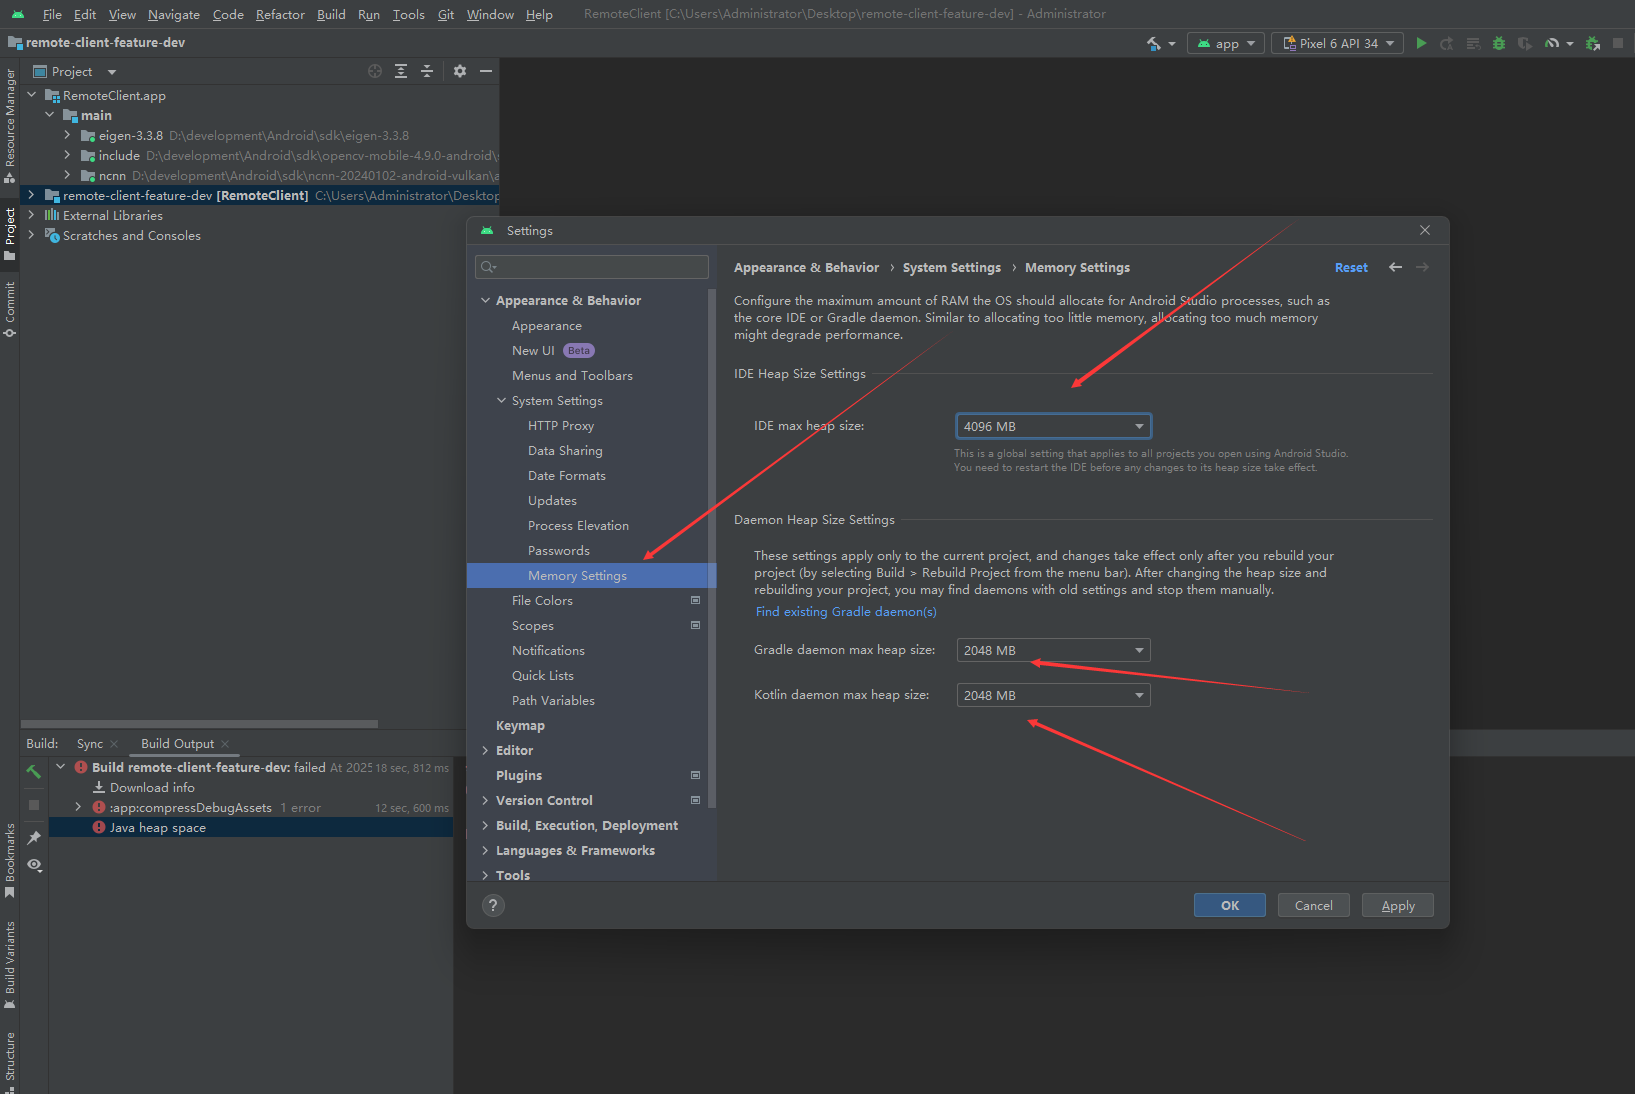Switch to the Build Output tab
1635x1094 pixels.
[177, 743]
